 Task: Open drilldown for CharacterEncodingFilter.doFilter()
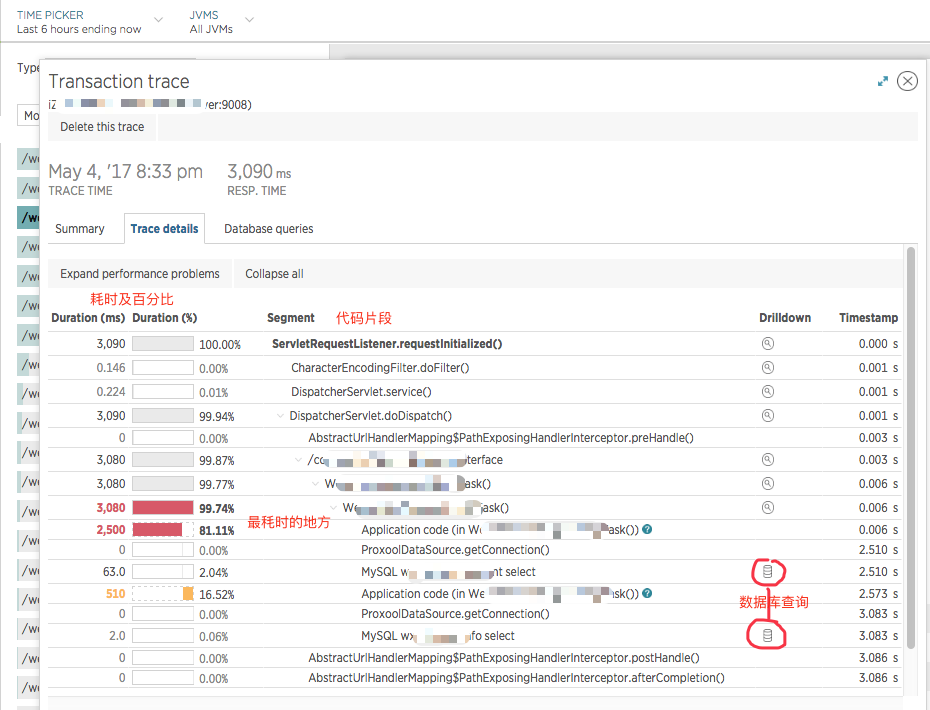tap(767, 367)
